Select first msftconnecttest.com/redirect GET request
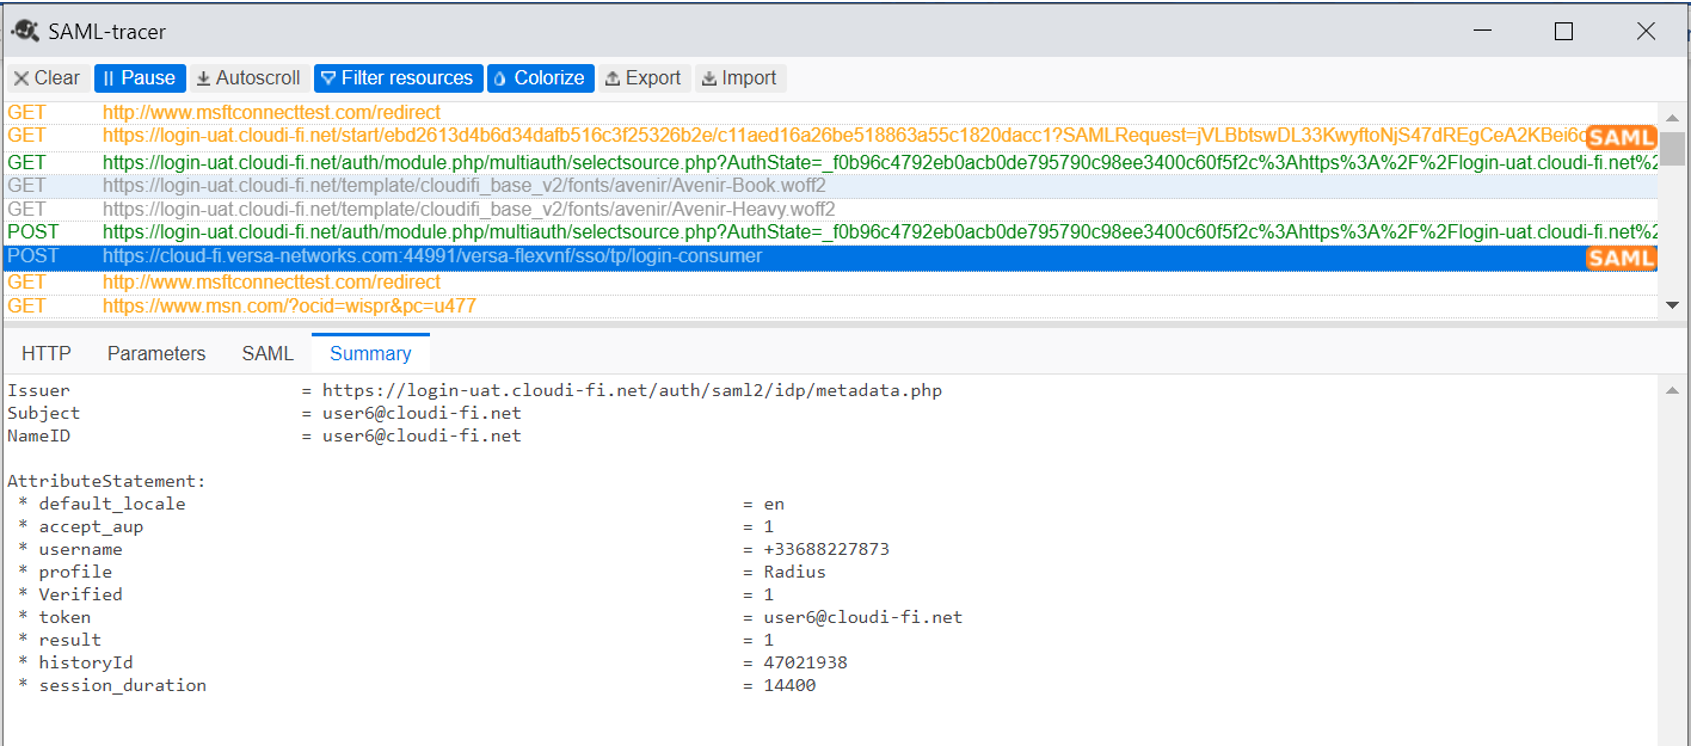The image size is (1692, 752). pyautogui.click(x=830, y=113)
